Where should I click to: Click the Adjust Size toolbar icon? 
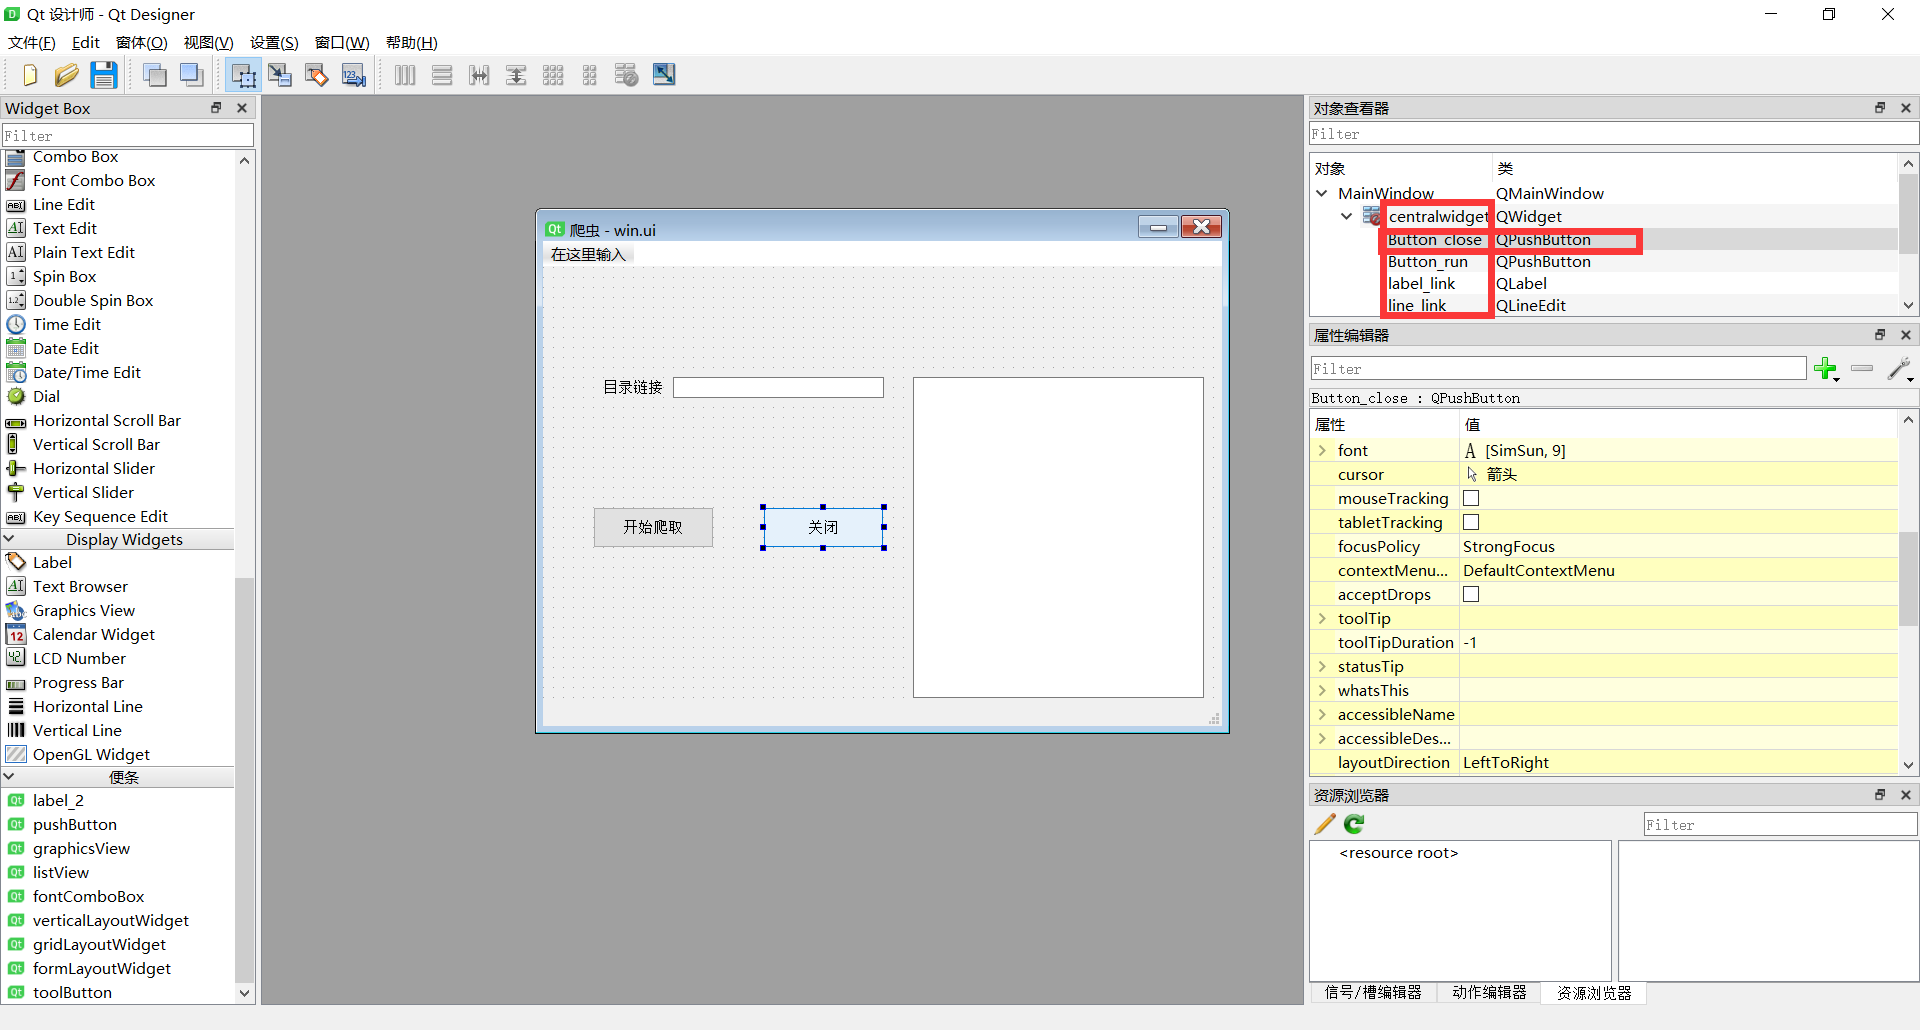pyautogui.click(x=664, y=75)
